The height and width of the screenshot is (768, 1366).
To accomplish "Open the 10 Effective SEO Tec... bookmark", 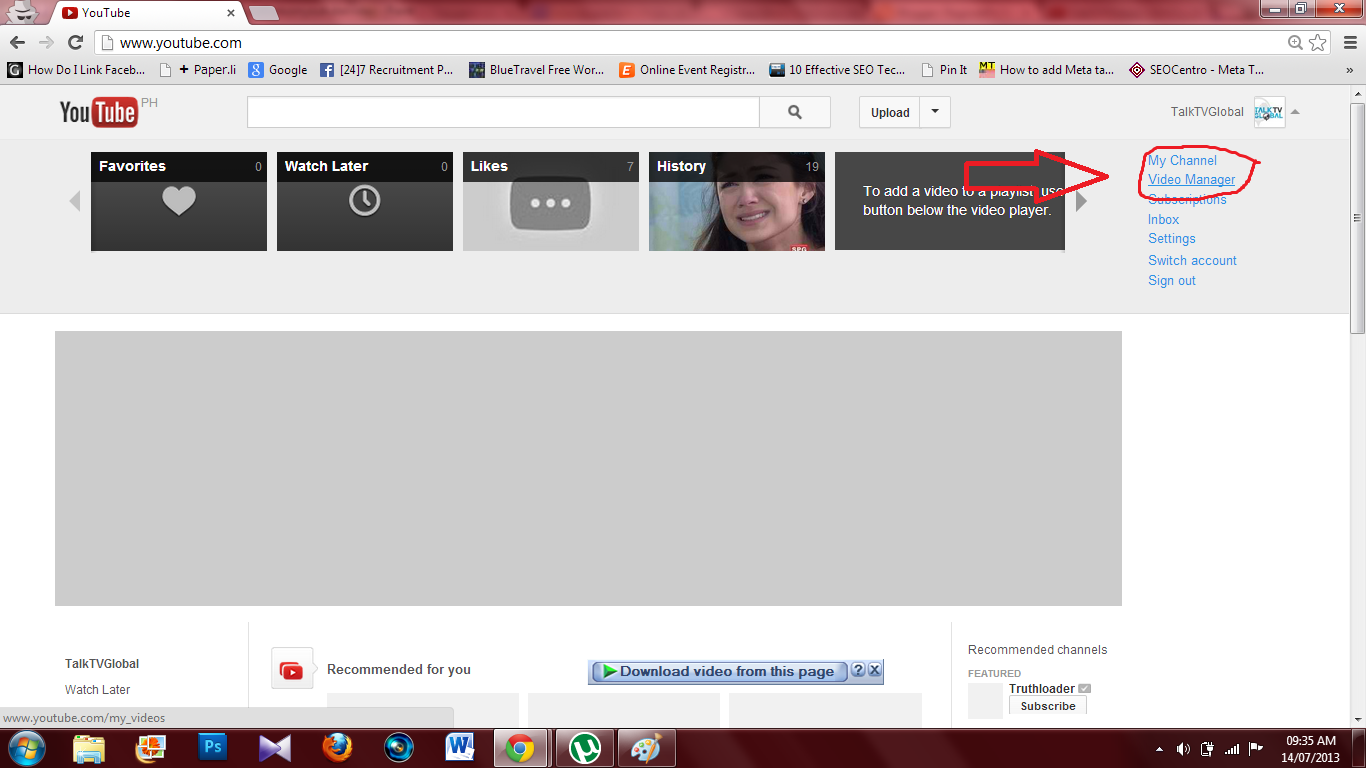I will click(837, 70).
